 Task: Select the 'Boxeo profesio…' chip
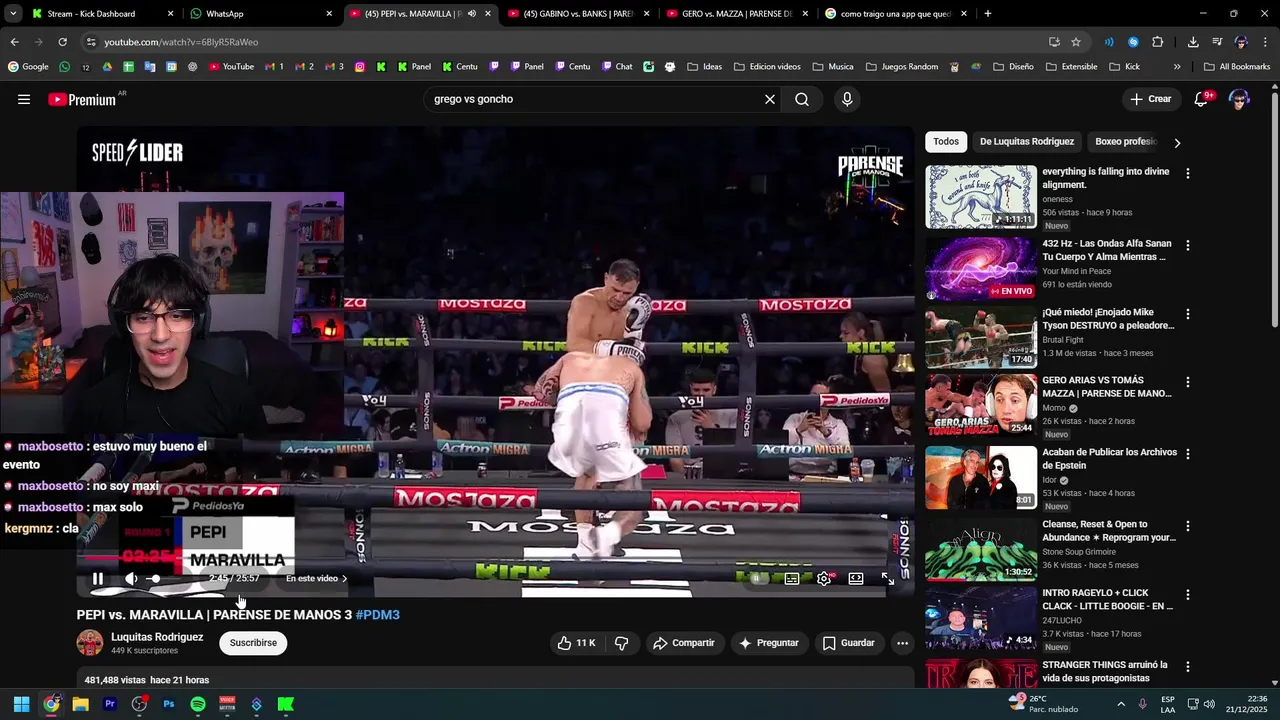[1126, 142]
